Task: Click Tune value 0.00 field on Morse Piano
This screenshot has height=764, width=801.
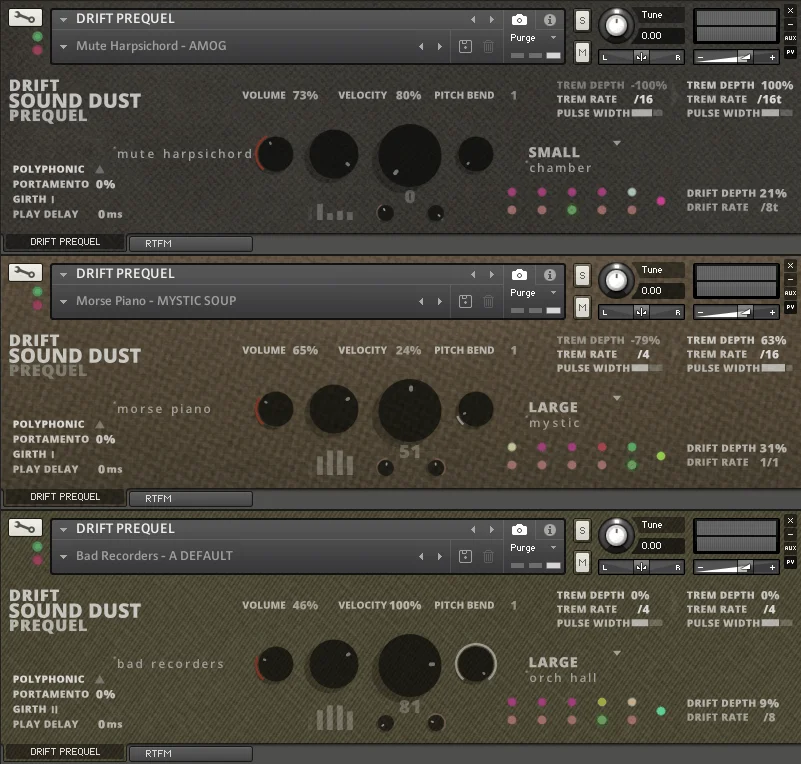Action: (x=660, y=291)
